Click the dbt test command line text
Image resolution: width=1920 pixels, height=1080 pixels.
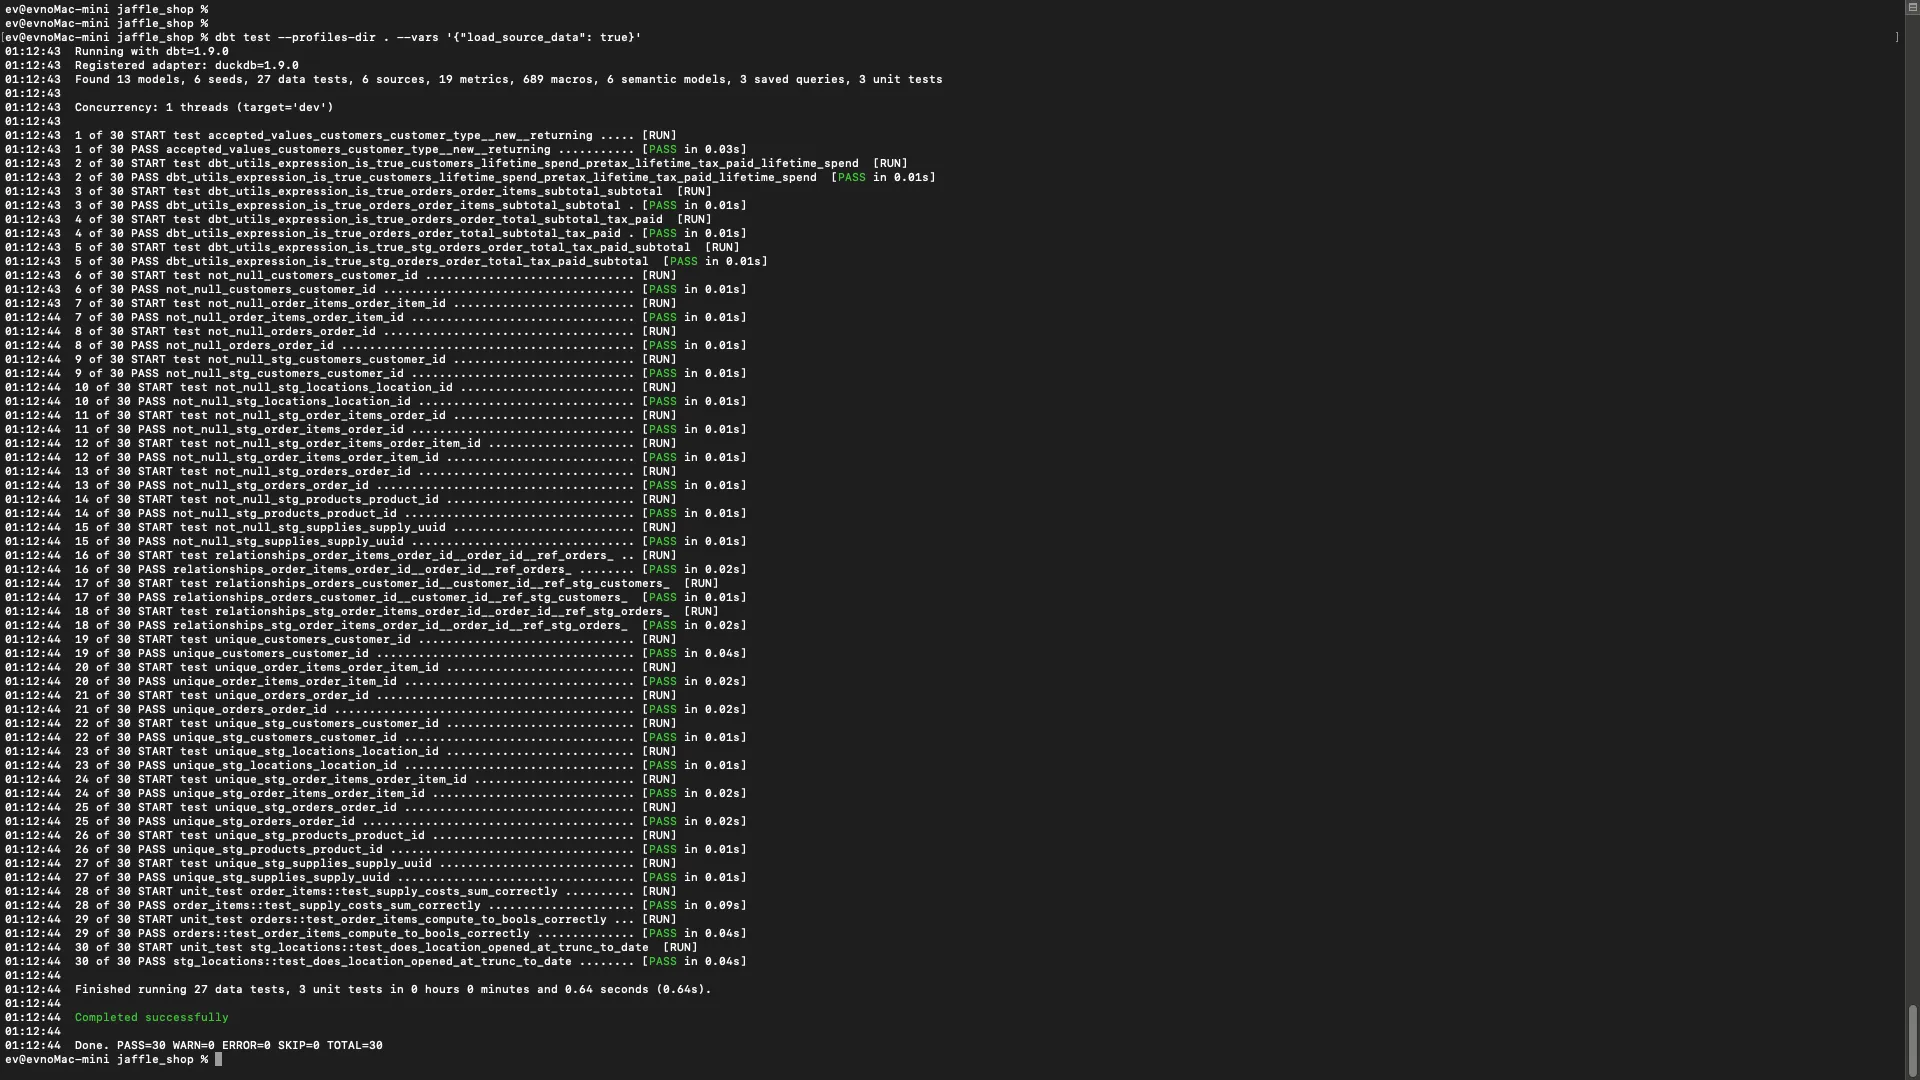pyautogui.click(x=428, y=37)
